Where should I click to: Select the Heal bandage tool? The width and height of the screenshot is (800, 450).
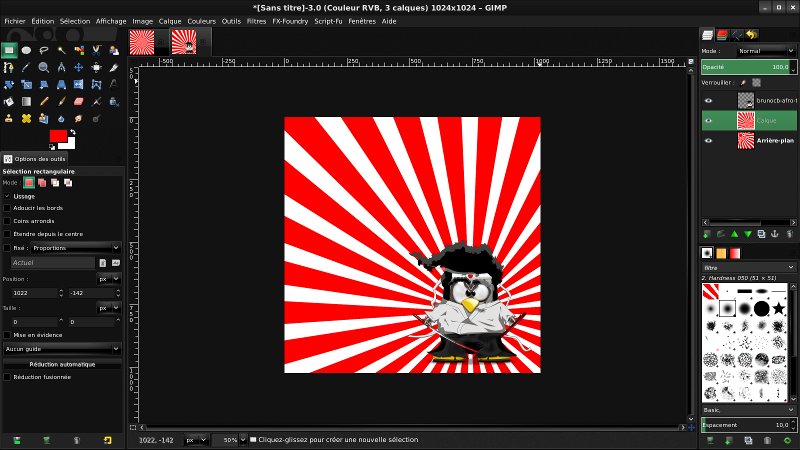point(26,118)
